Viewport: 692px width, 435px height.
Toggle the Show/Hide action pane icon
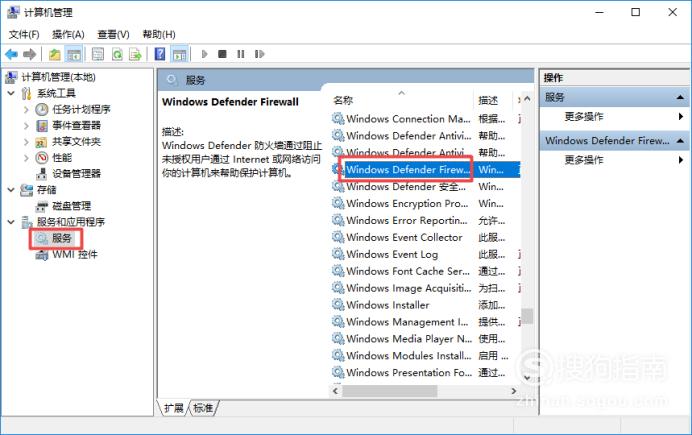pyautogui.click(x=179, y=54)
